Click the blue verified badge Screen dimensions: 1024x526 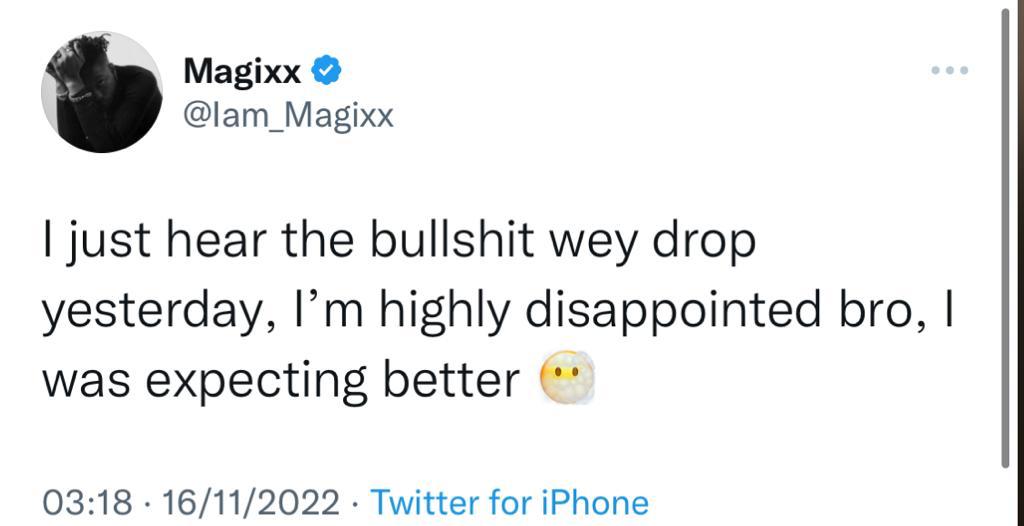(329, 70)
